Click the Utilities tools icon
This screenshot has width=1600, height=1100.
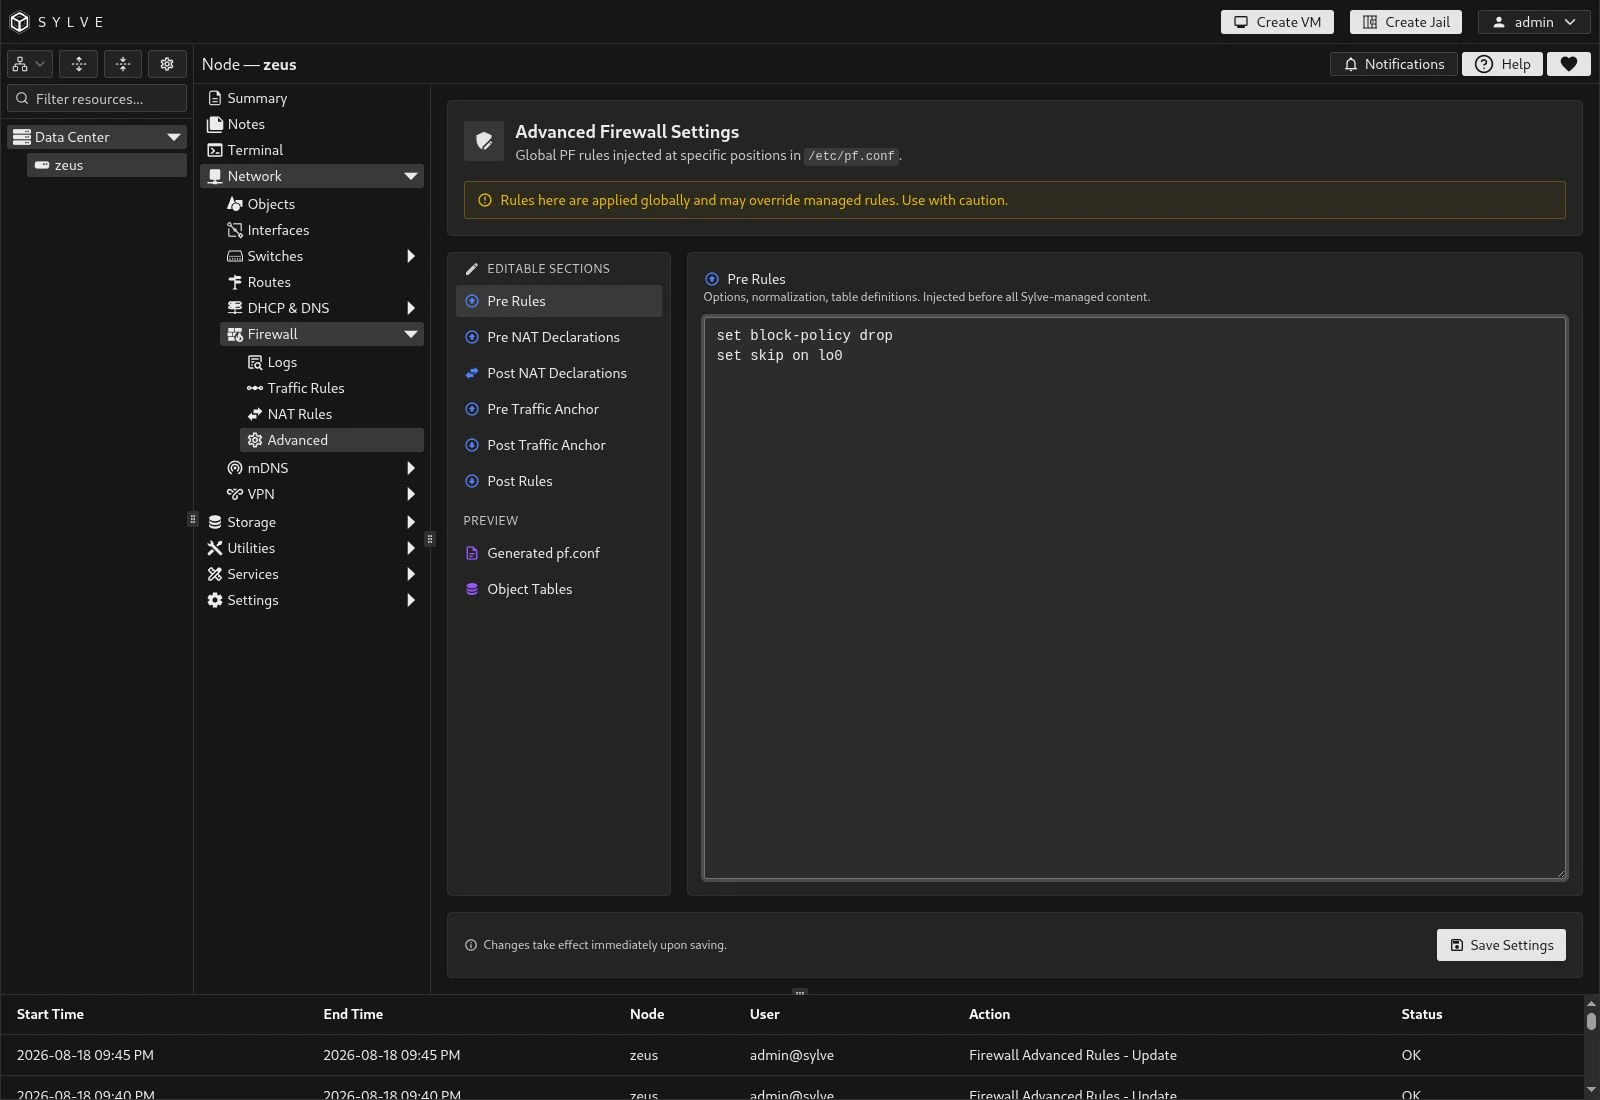pyautogui.click(x=215, y=548)
